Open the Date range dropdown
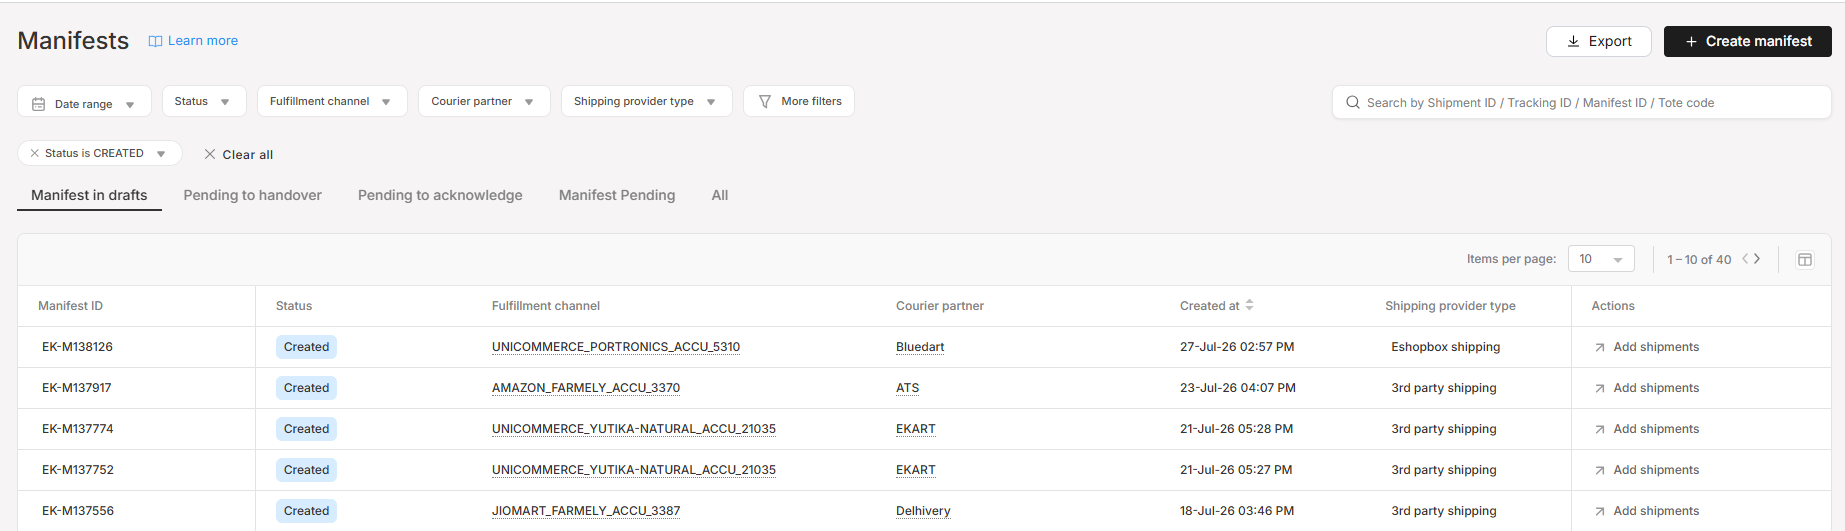The width and height of the screenshot is (1845, 531). pyautogui.click(x=84, y=102)
